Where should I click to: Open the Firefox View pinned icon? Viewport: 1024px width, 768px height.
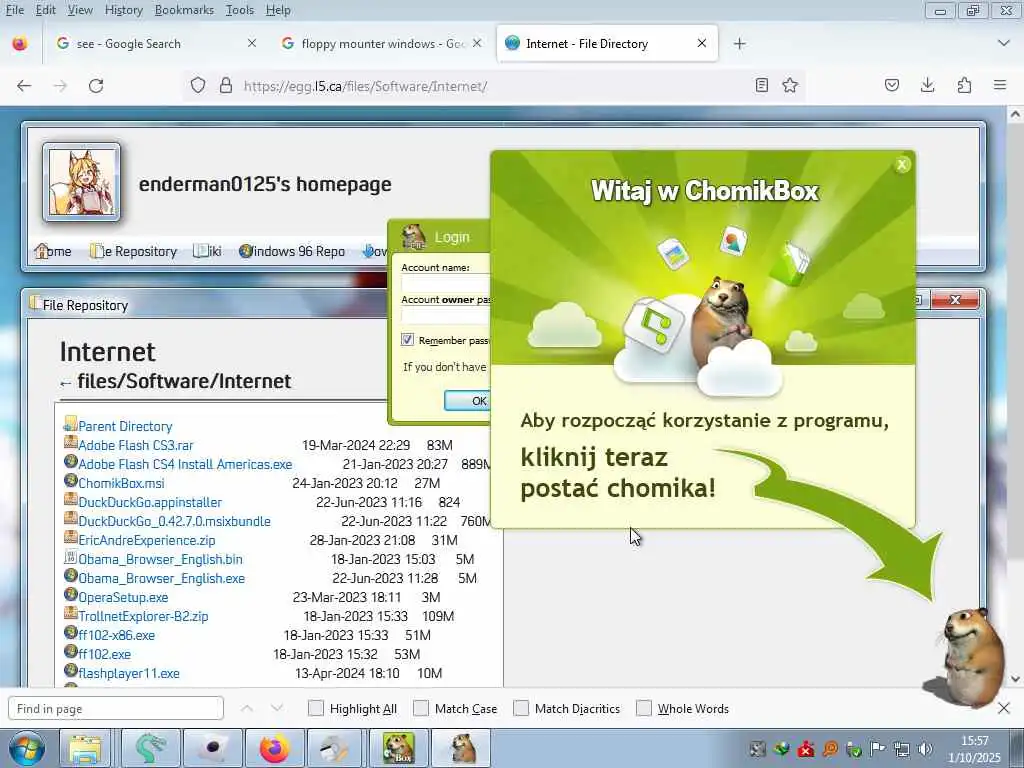20,44
